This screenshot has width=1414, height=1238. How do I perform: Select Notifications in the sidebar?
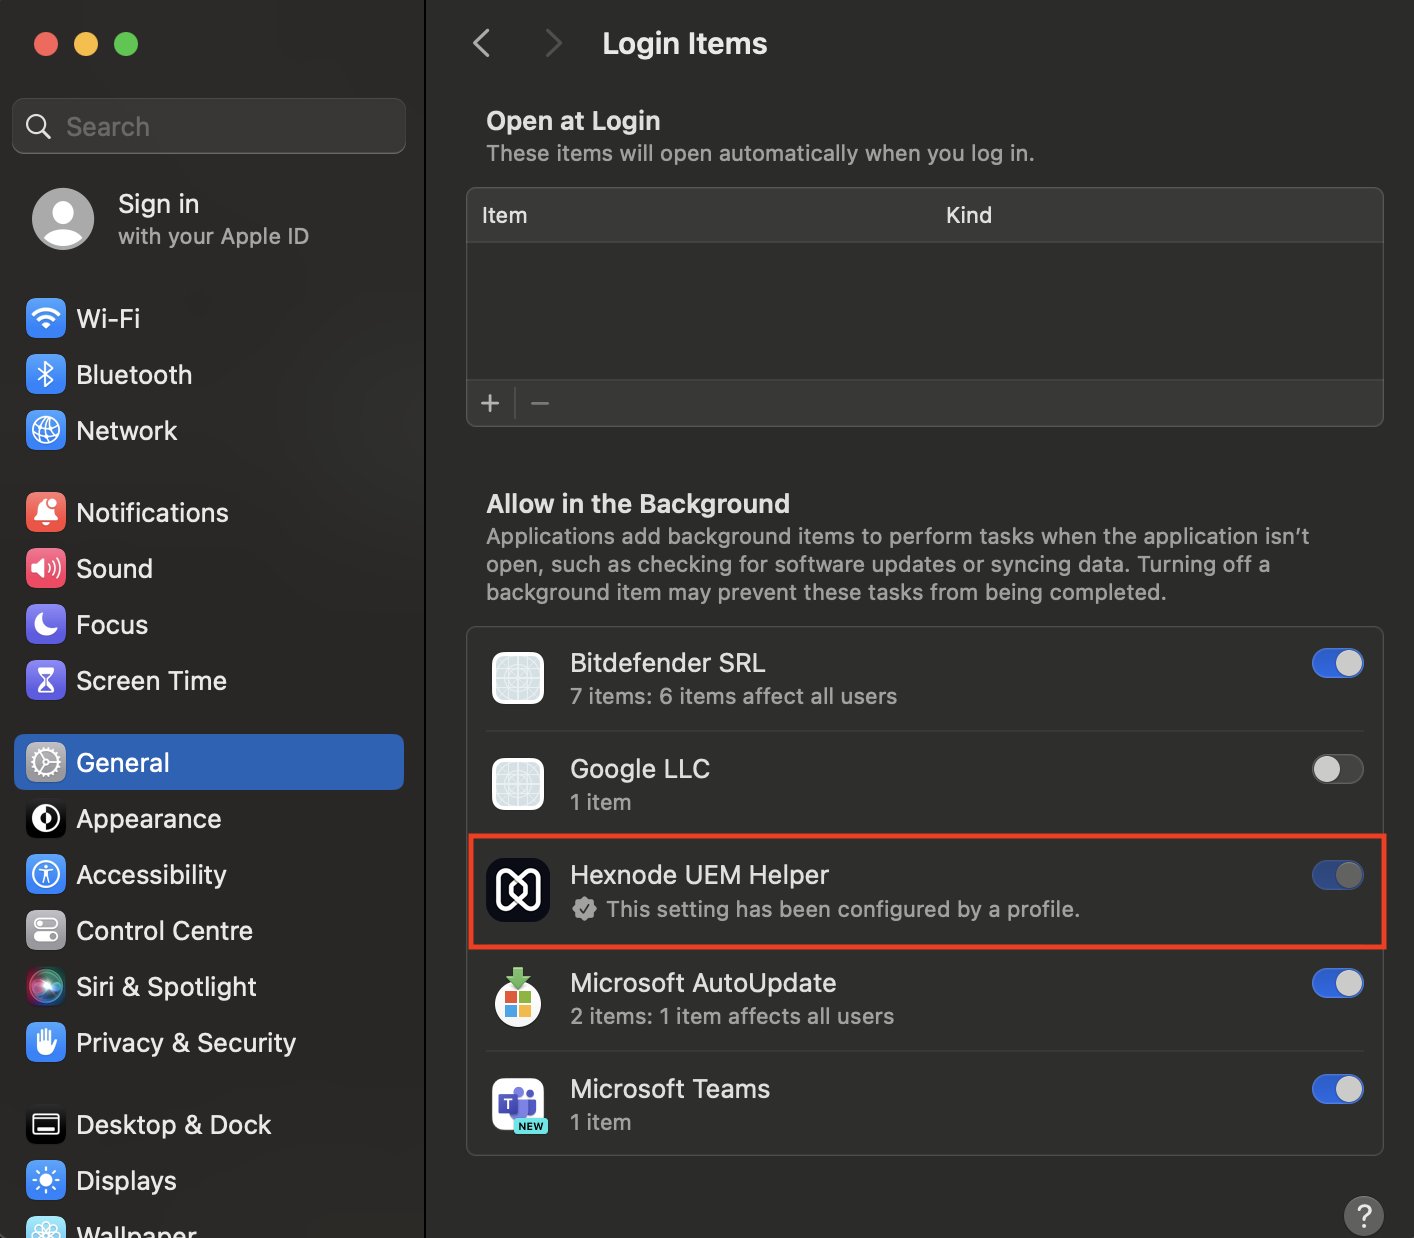pyautogui.click(x=208, y=513)
